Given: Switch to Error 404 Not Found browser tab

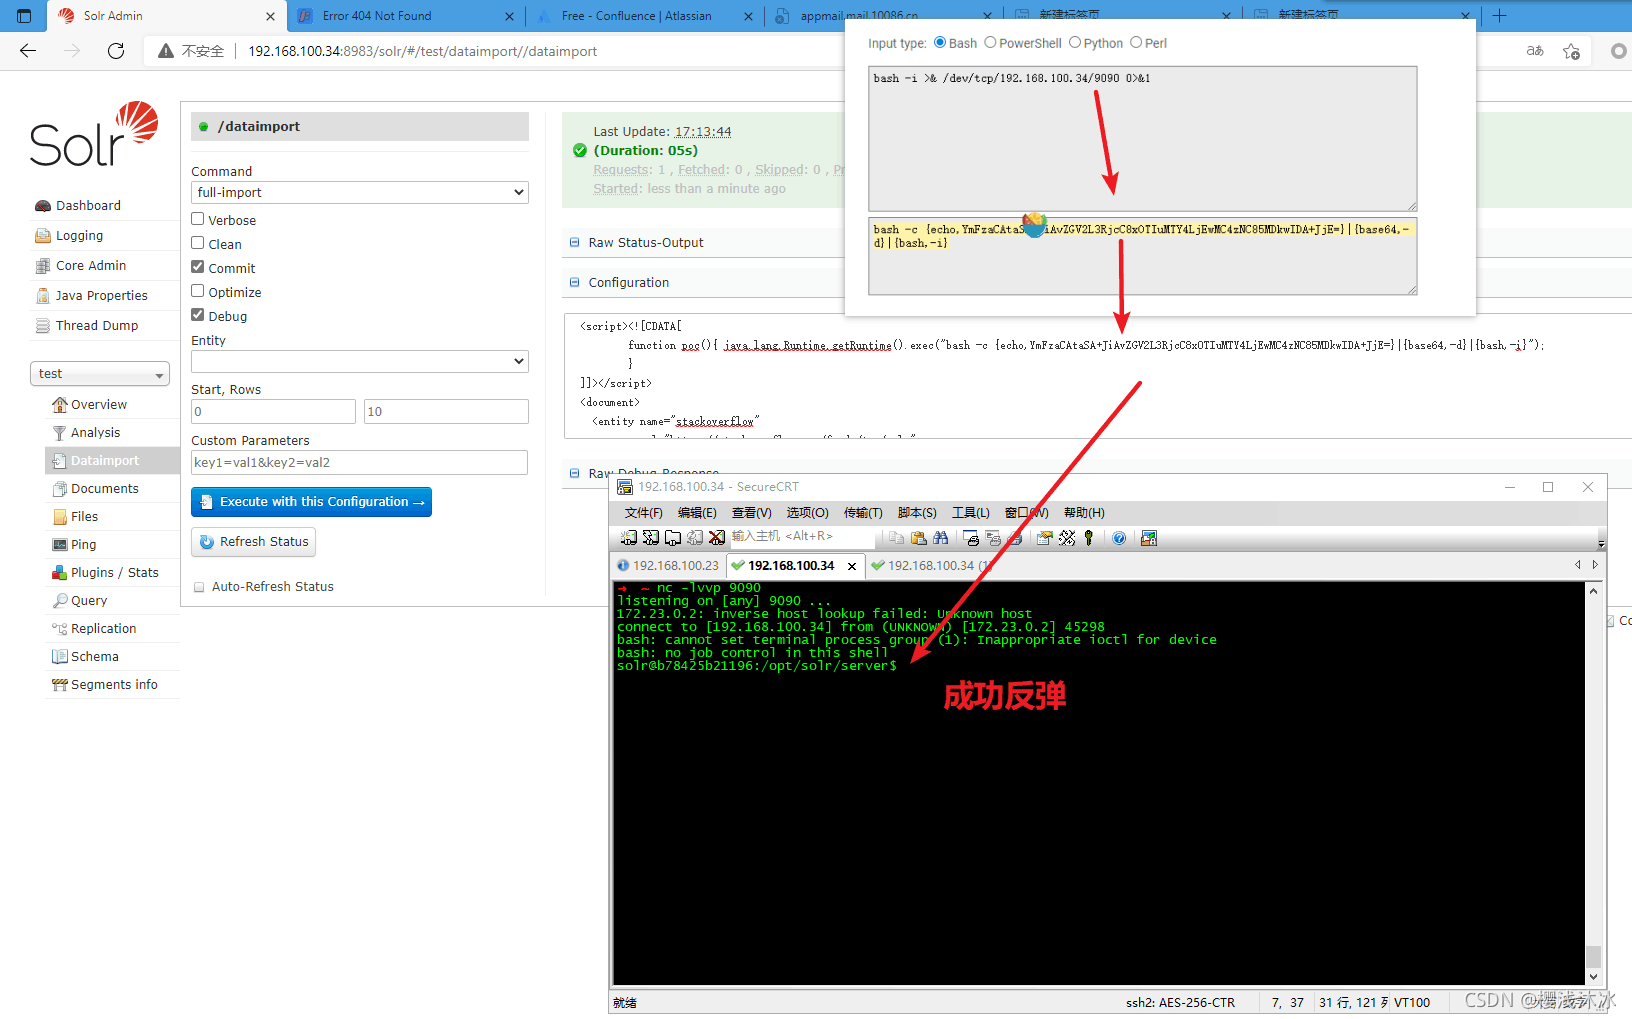Looking at the screenshot, I should click(x=405, y=16).
